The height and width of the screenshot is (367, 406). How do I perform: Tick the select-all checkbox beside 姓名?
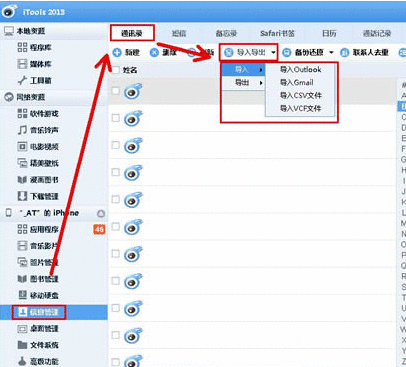coord(115,70)
